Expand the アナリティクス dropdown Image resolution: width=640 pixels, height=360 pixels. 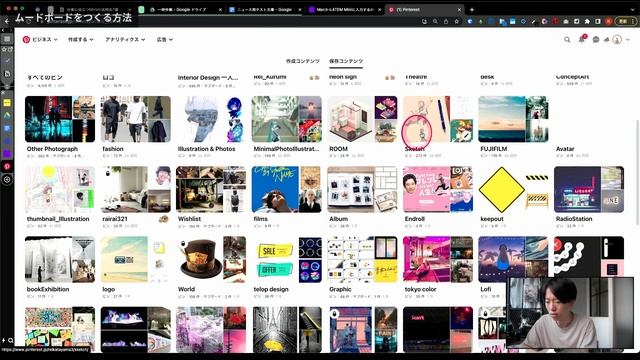(125, 40)
